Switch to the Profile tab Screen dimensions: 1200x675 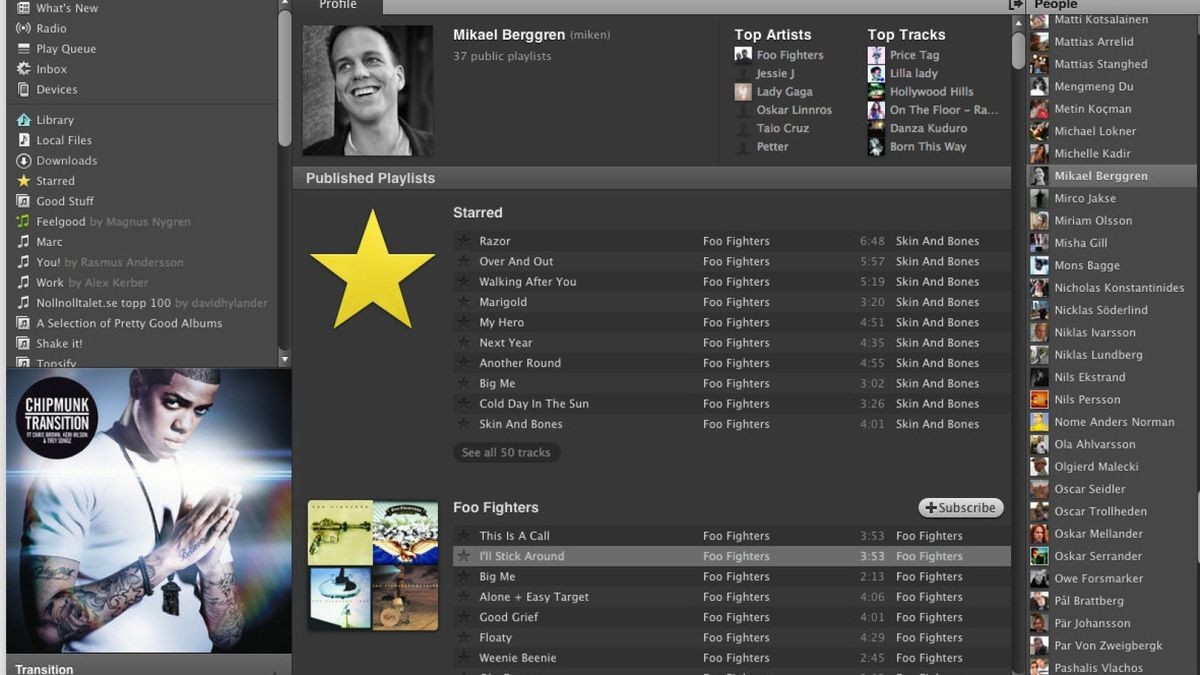(x=339, y=5)
